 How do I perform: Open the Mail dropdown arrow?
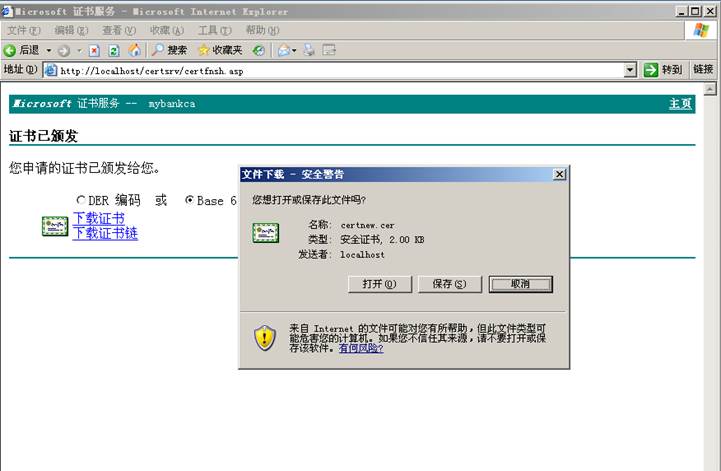pyautogui.click(x=294, y=50)
